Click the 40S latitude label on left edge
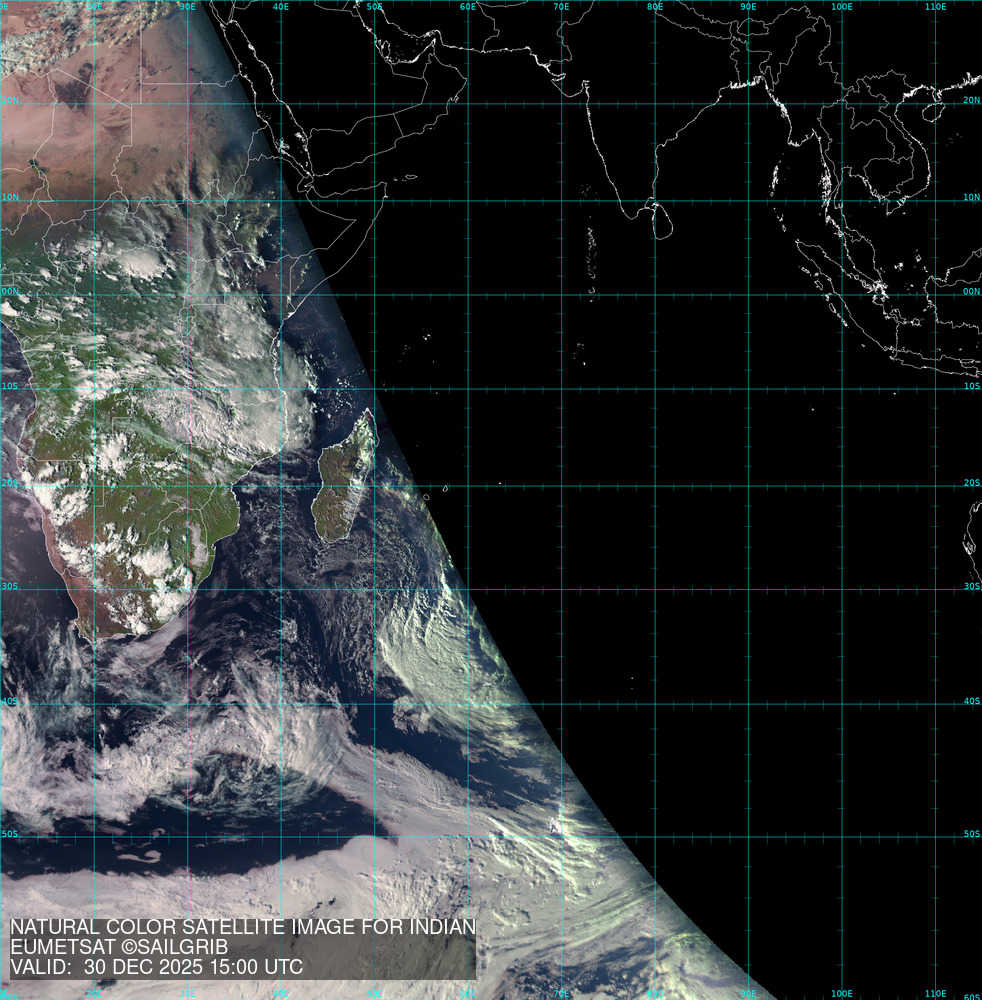982x1000 pixels. point(9,701)
